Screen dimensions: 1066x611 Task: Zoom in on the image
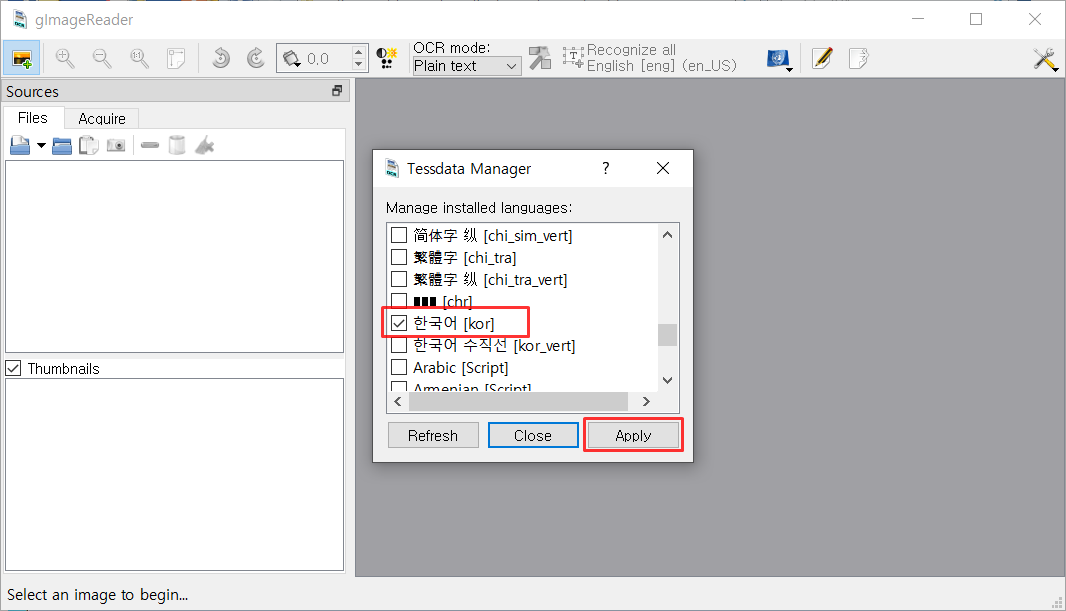65,58
